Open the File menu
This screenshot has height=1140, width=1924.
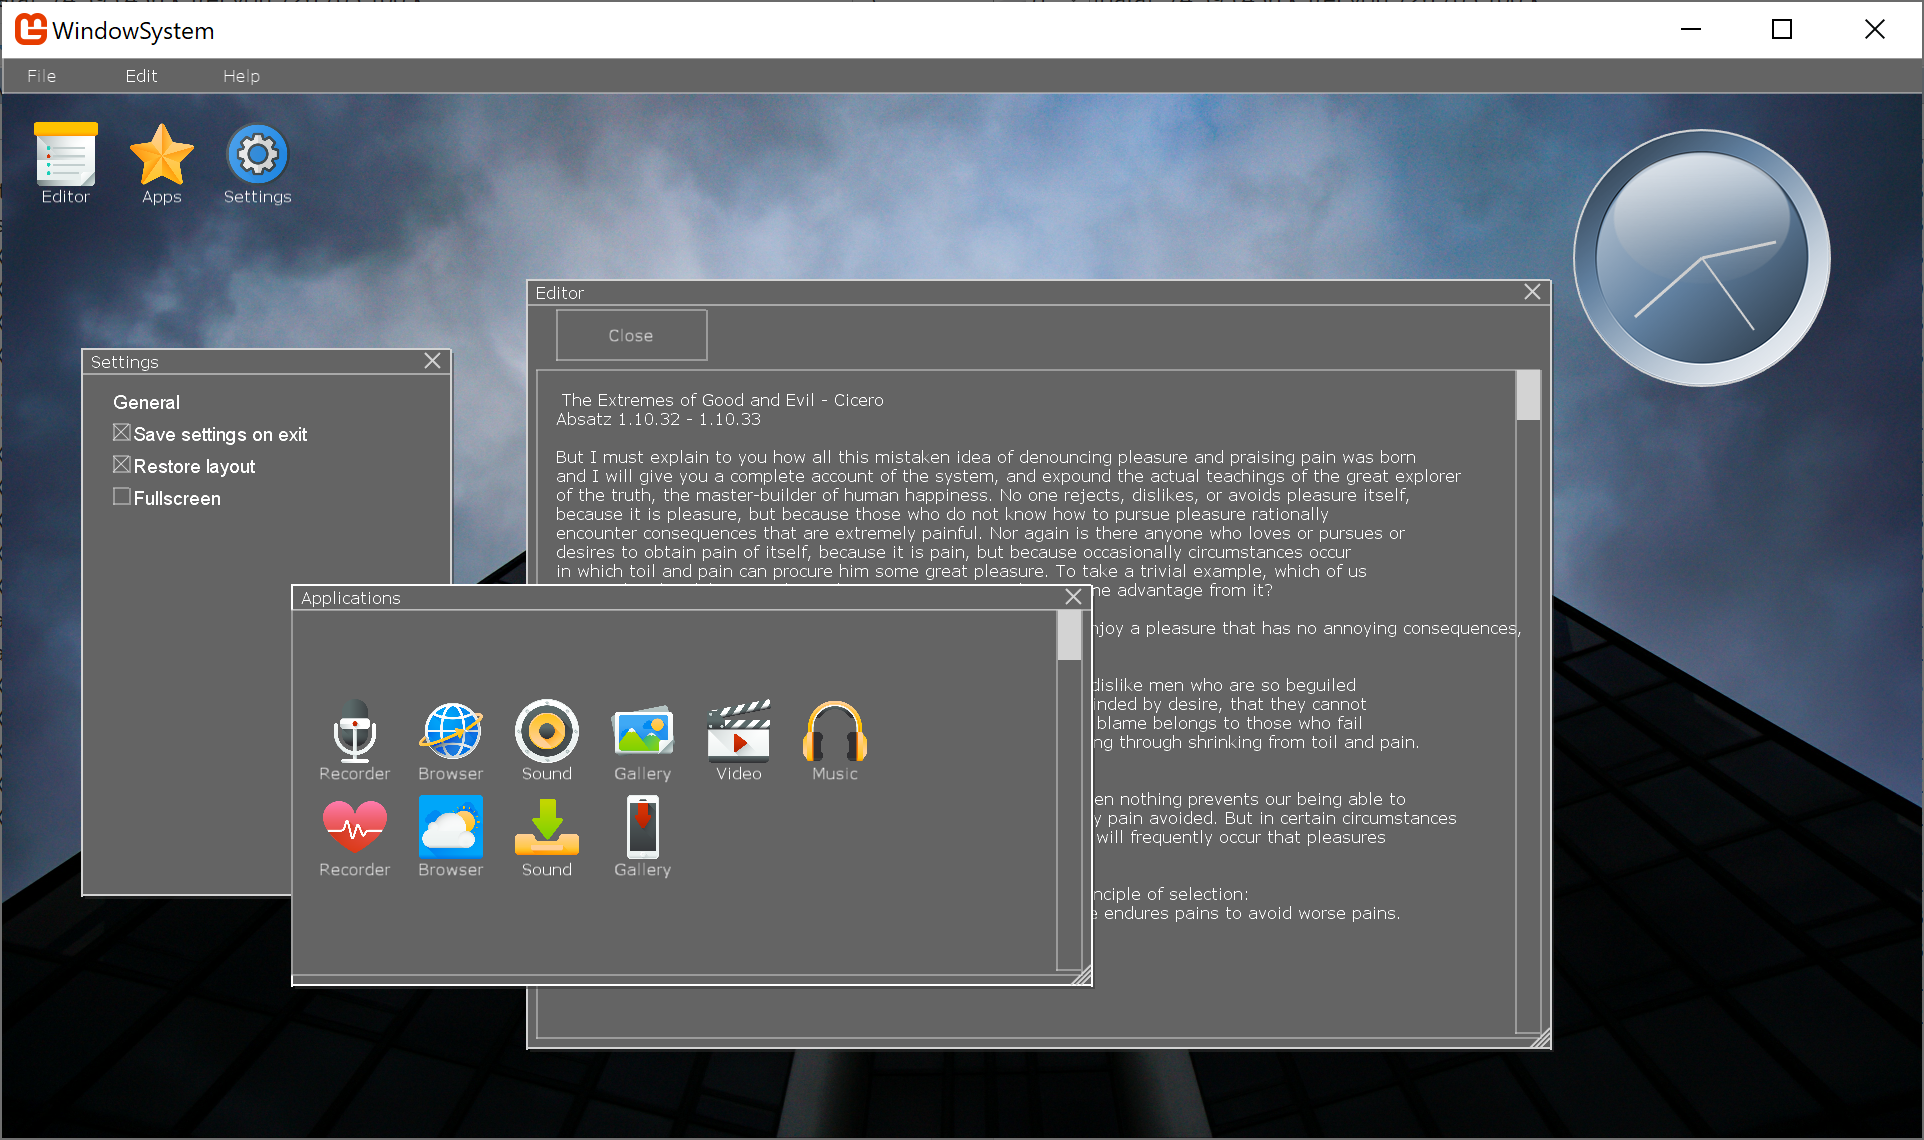(41, 76)
